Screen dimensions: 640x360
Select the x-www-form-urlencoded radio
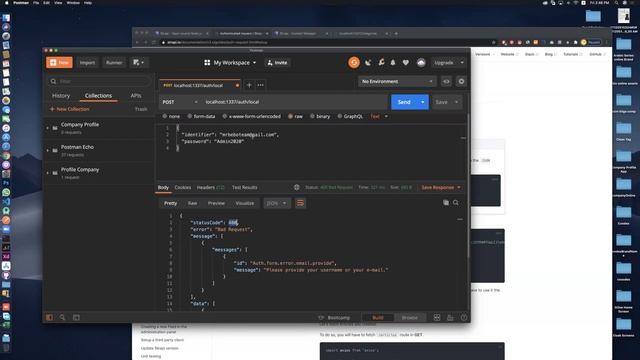[224, 116]
